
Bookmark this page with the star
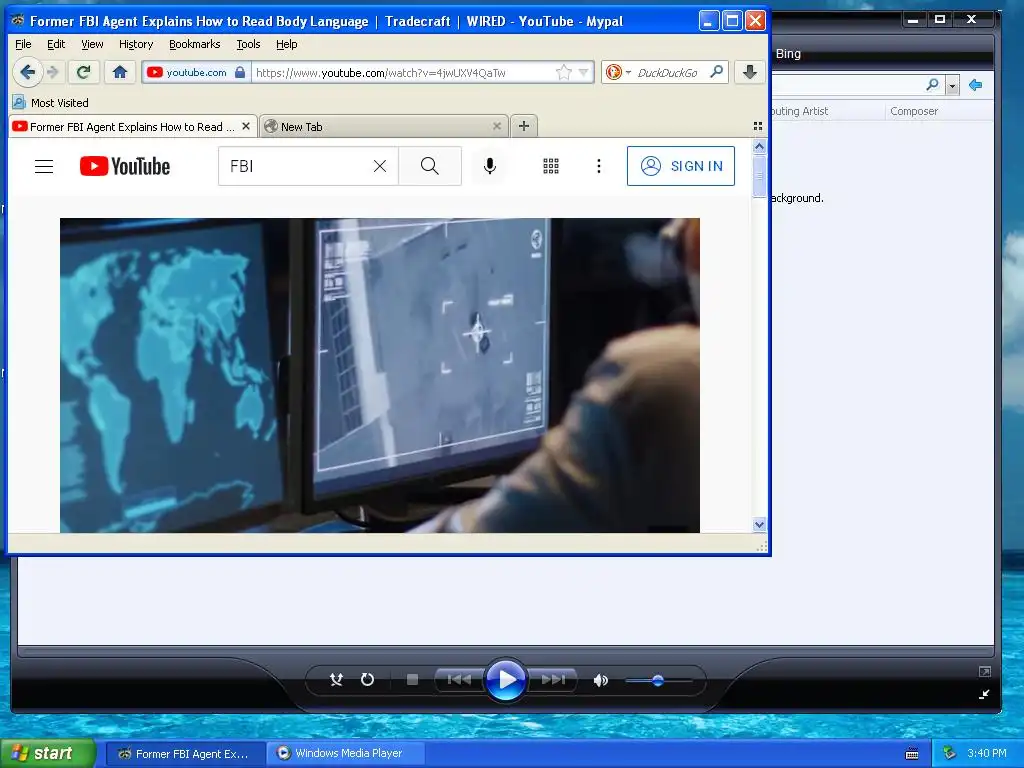click(564, 72)
